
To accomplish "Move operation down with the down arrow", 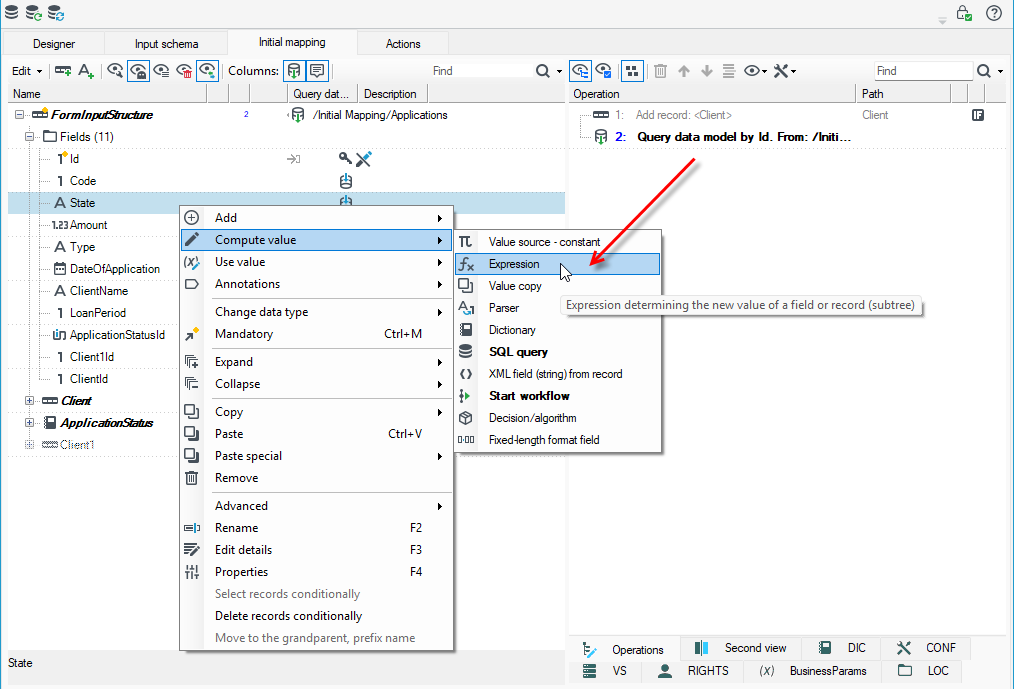I will 707,71.
